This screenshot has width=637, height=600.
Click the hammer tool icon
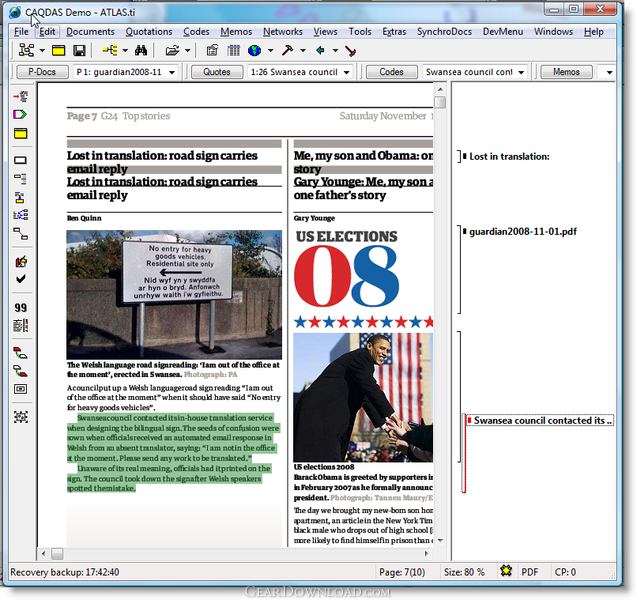pos(288,50)
